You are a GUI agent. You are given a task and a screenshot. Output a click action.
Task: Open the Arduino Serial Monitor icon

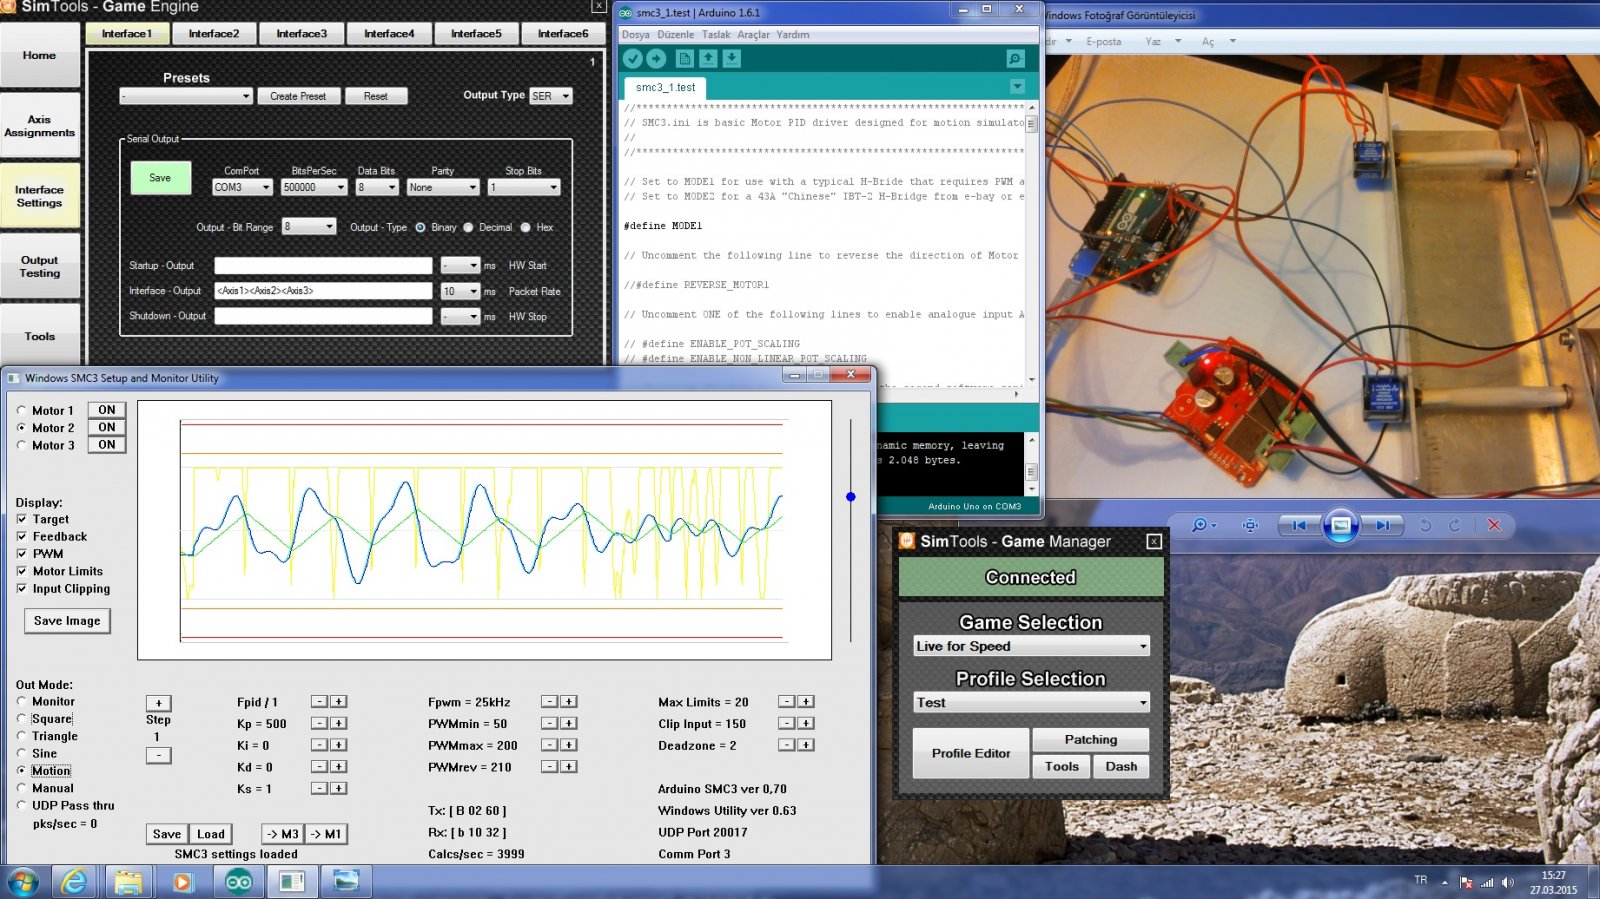(1015, 59)
